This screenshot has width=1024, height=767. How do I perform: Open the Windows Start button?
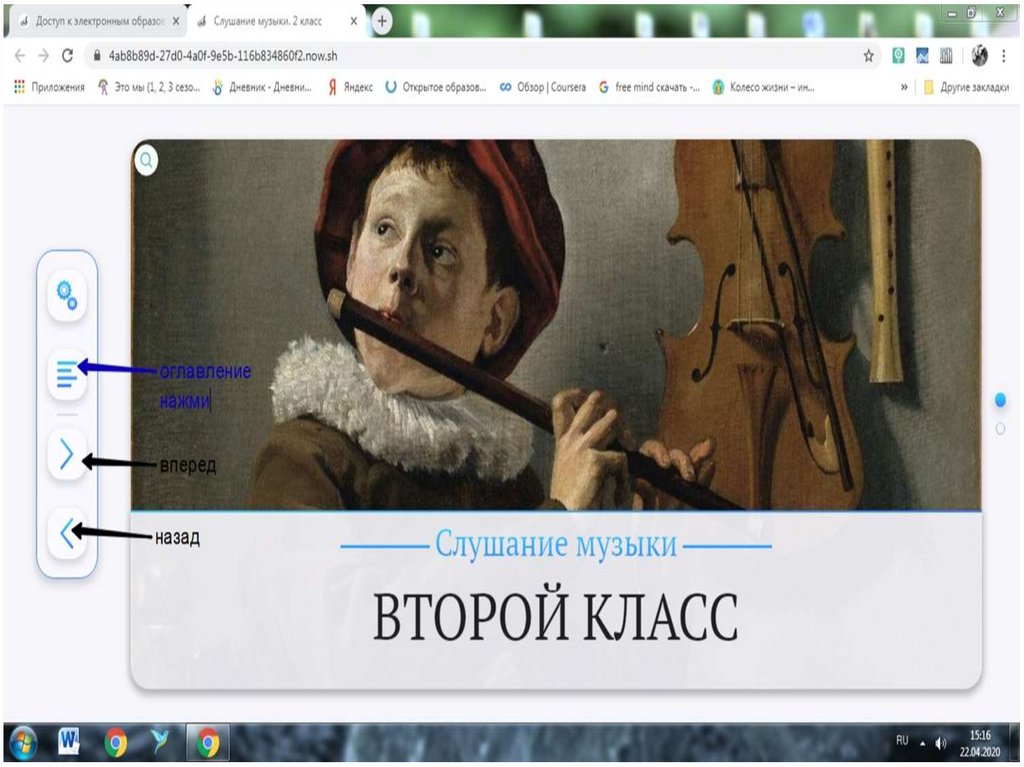(x=23, y=743)
